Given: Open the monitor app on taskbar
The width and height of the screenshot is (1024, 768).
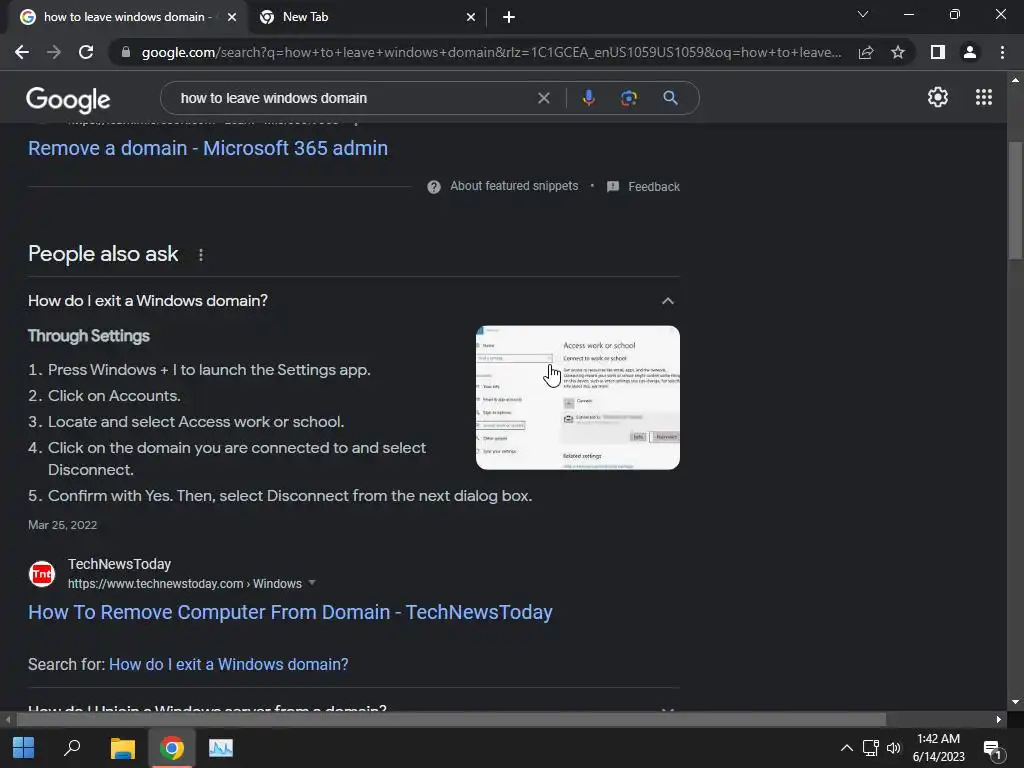Looking at the screenshot, I should click(x=221, y=748).
